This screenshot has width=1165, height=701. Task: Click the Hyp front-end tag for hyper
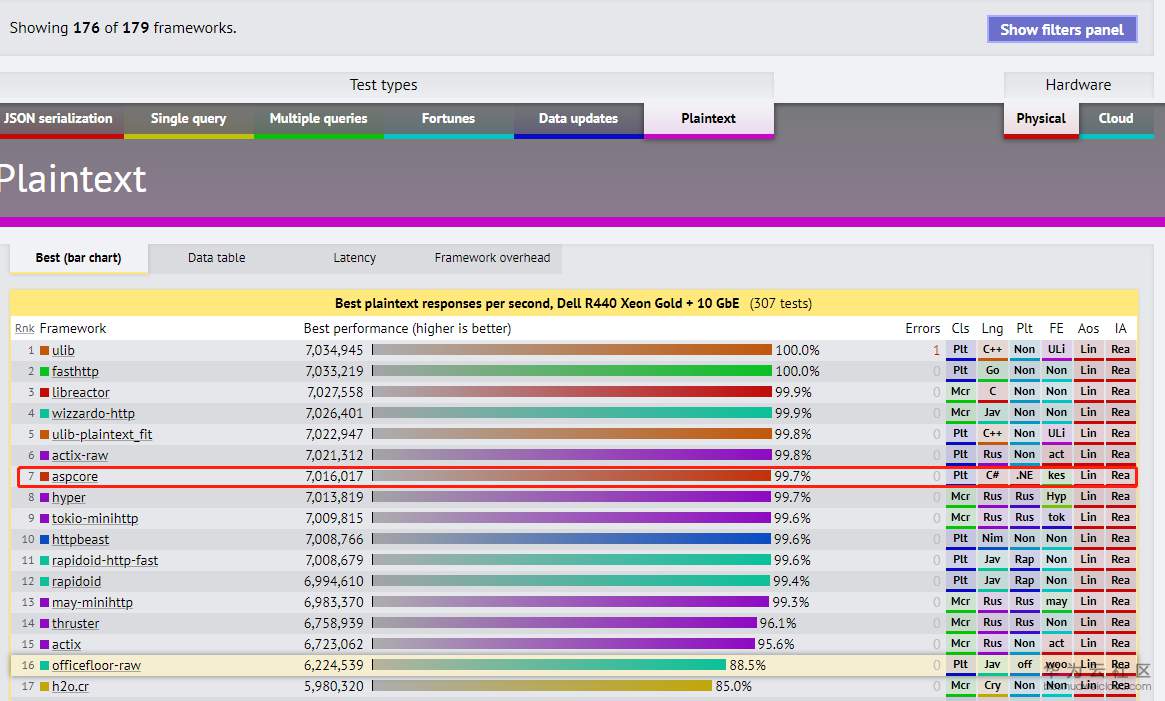[x=1057, y=497]
